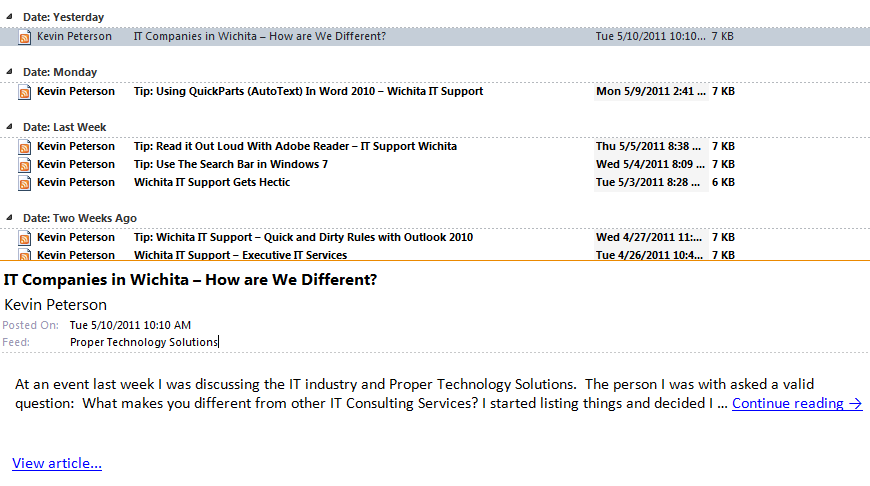
Task: Click RSS icon for Quick and Dirty Rules post
Action: coord(25,238)
